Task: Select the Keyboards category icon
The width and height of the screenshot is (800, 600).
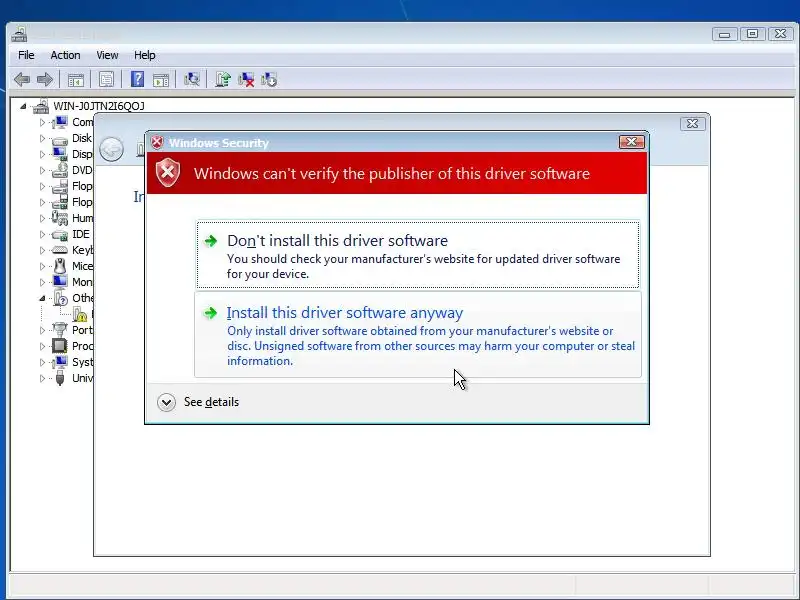Action: (x=60, y=250)
